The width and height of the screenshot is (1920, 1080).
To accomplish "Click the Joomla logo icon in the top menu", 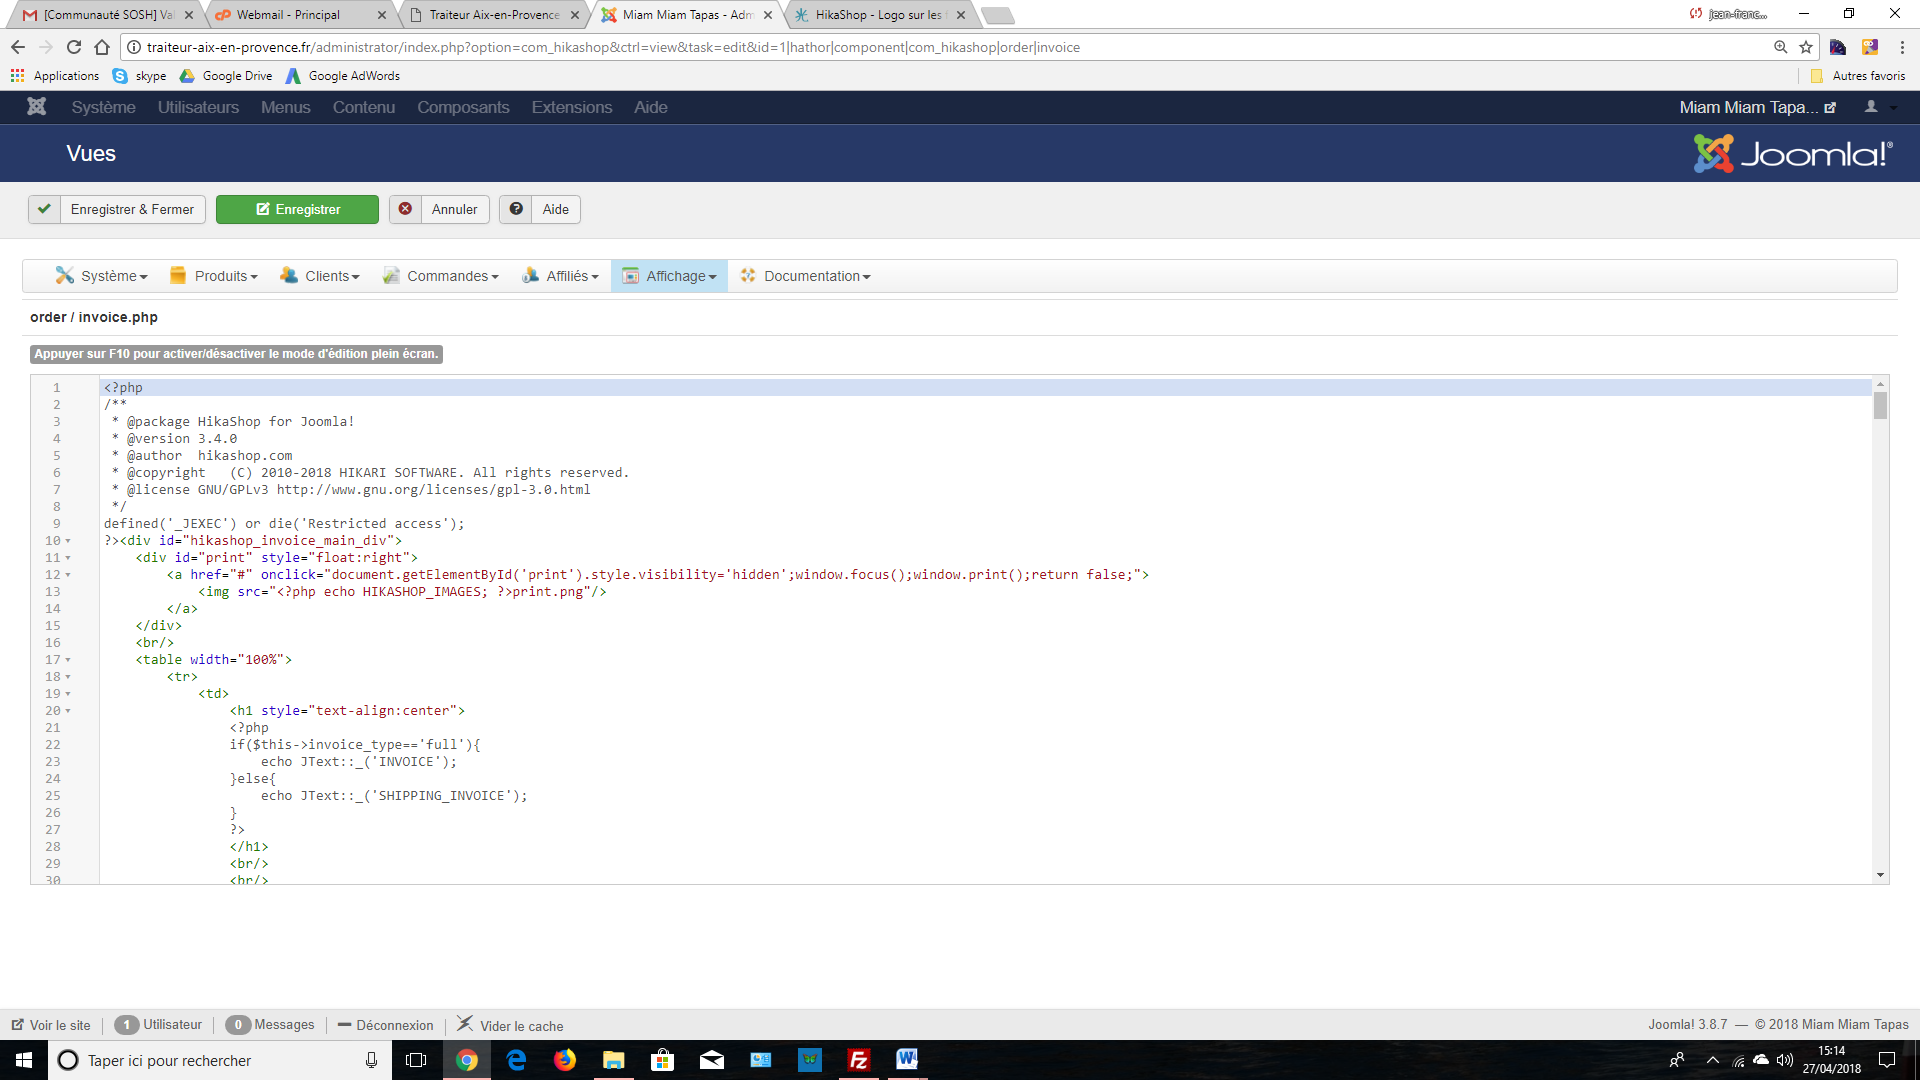I will coord(37,107).
